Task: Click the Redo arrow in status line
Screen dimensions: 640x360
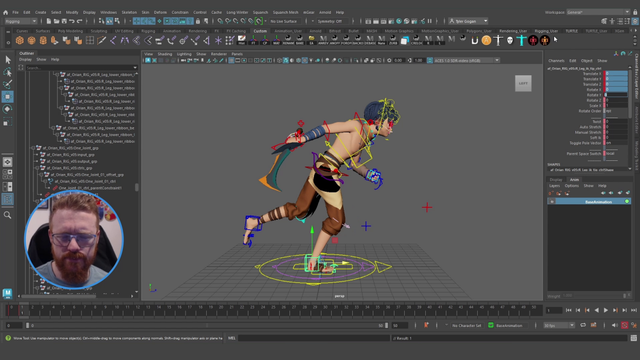Action: [x=80, y=21]
